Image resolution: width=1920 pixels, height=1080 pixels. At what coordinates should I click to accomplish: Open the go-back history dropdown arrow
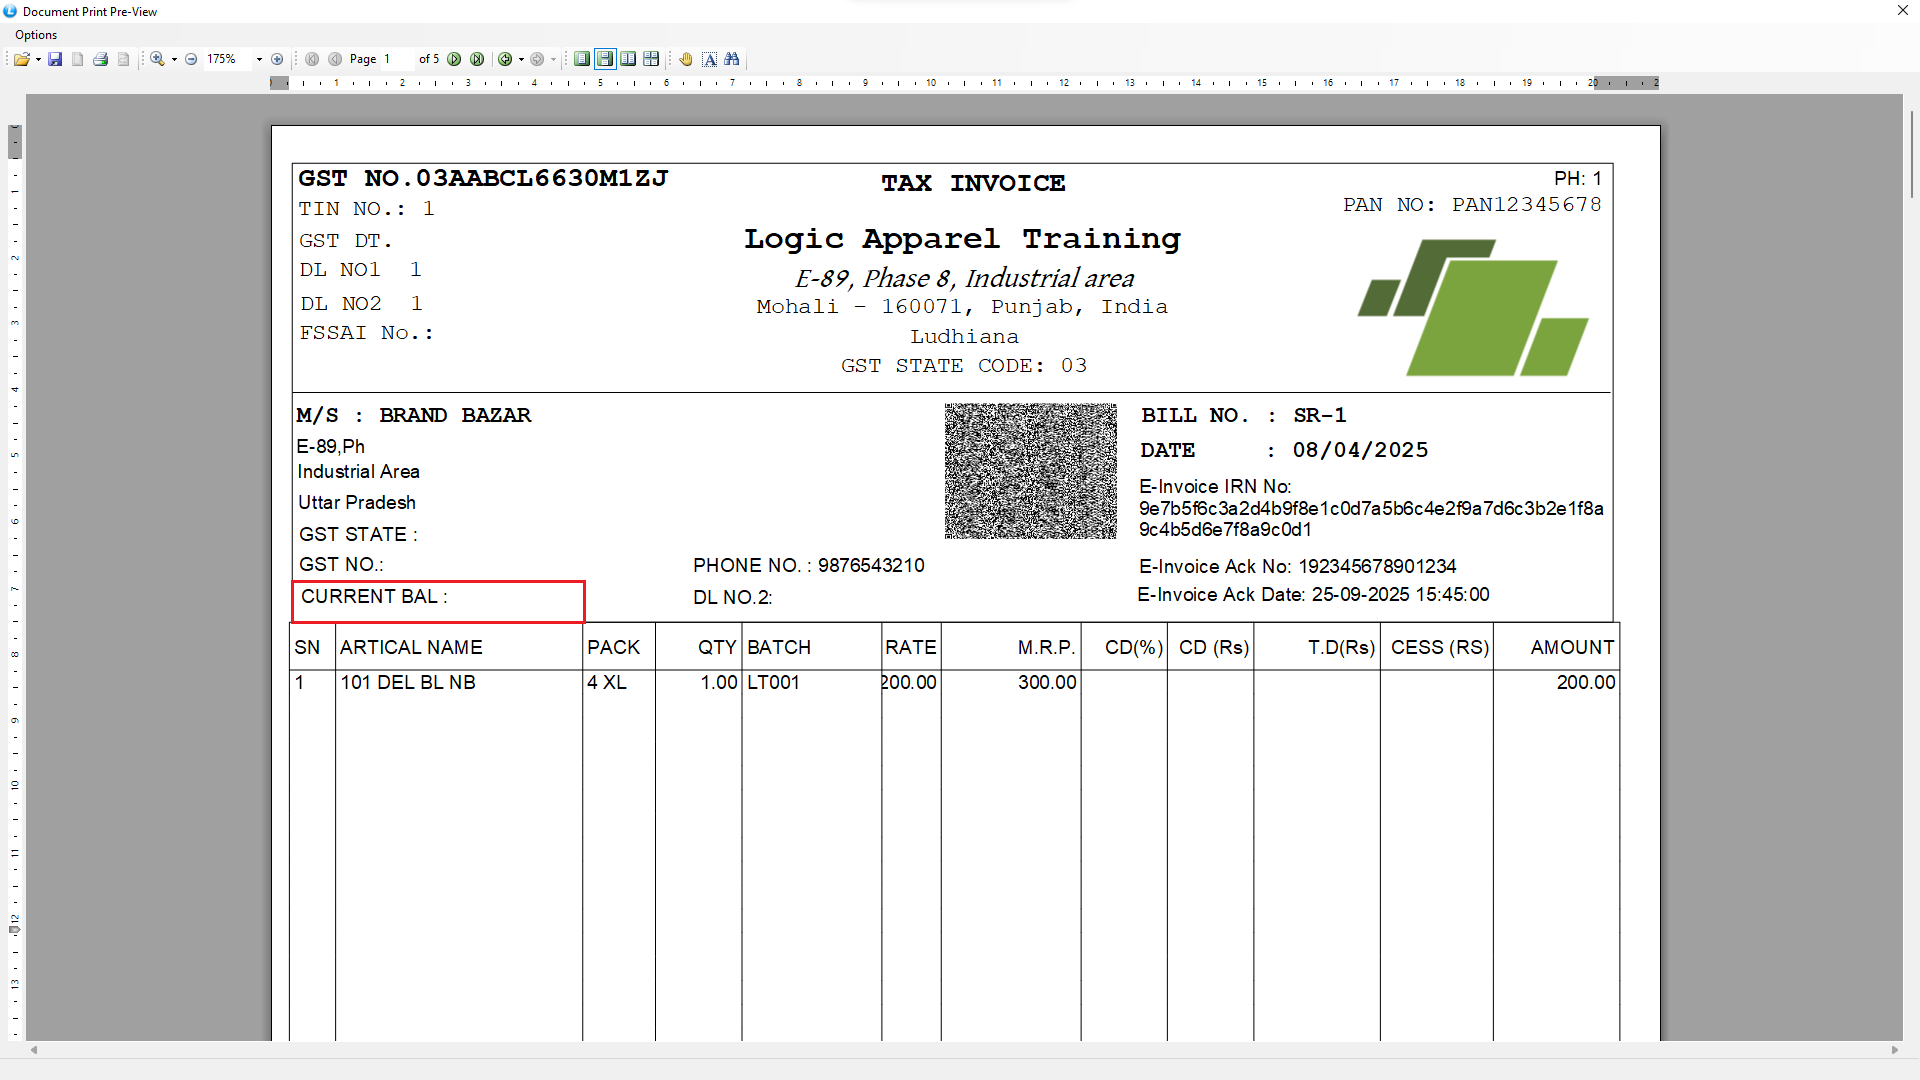[x=521, y=59]
